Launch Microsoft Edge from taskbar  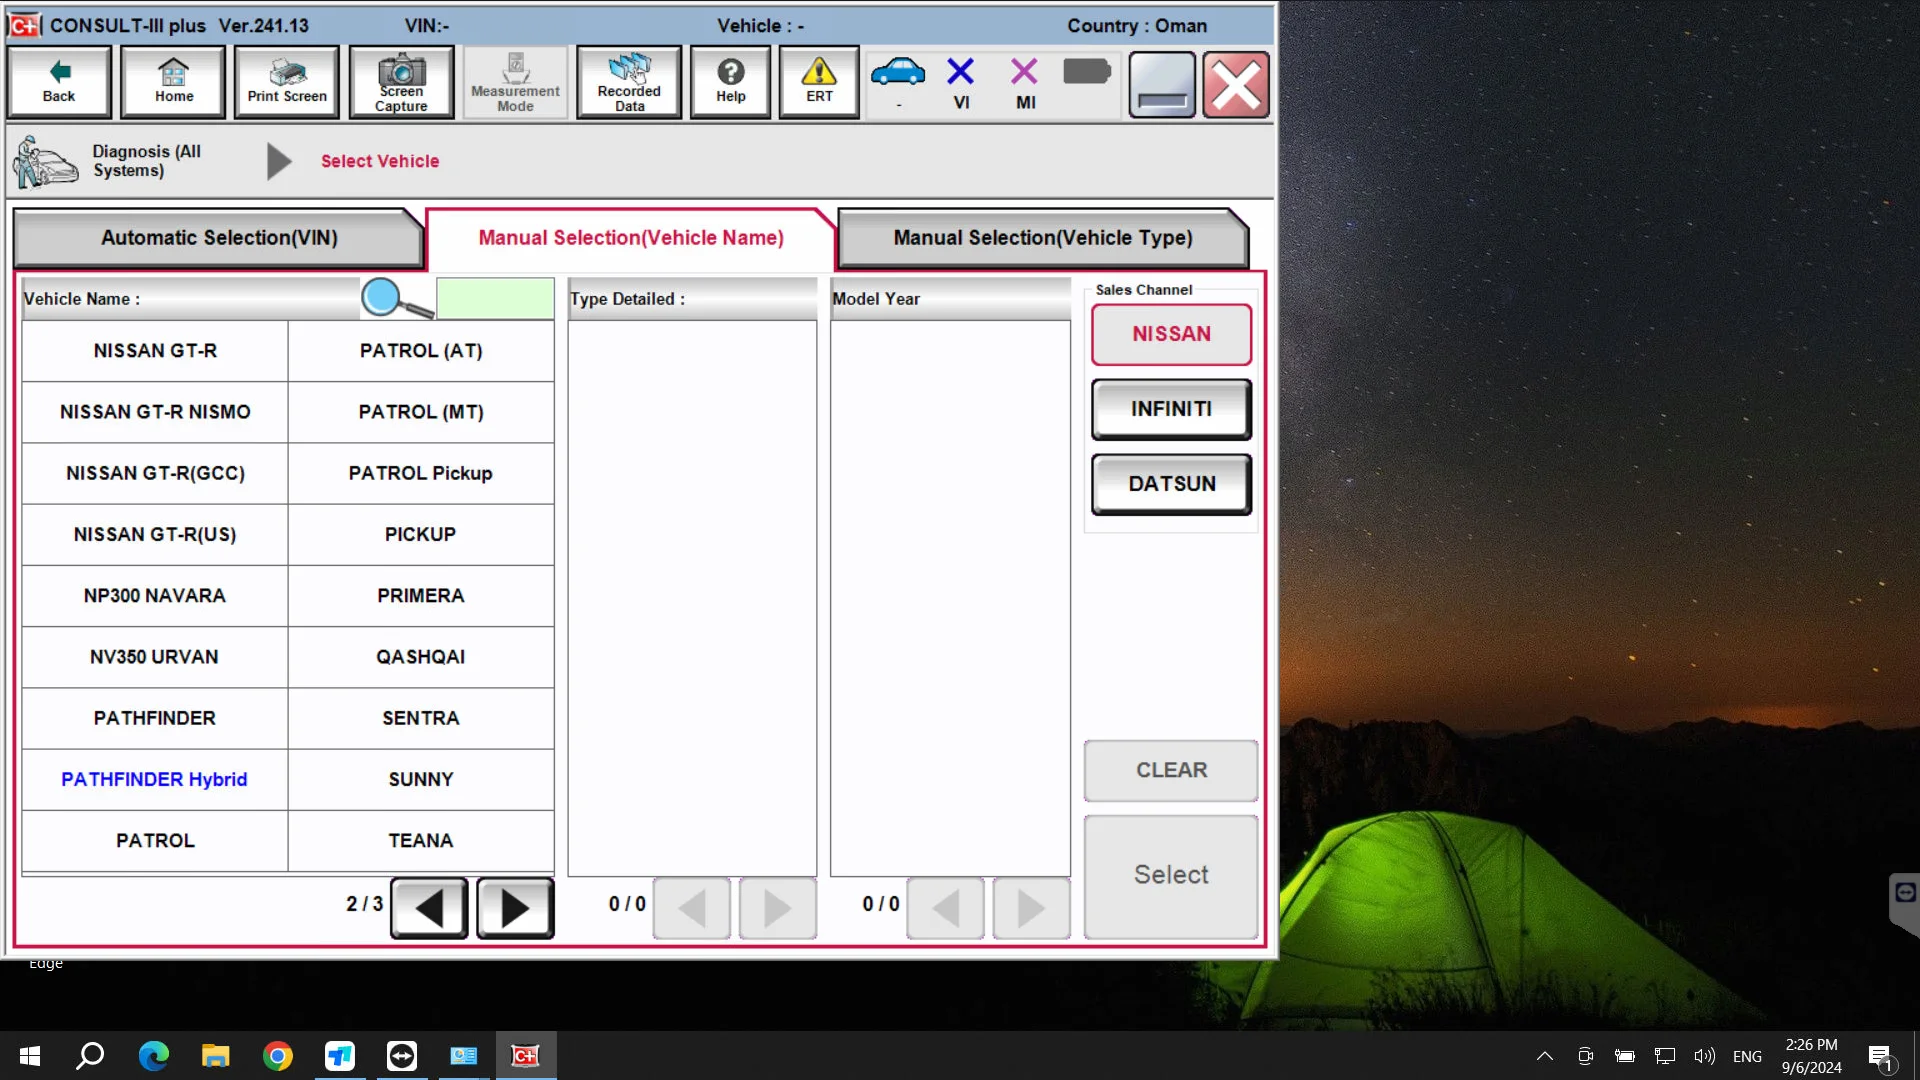point(153,1056)
